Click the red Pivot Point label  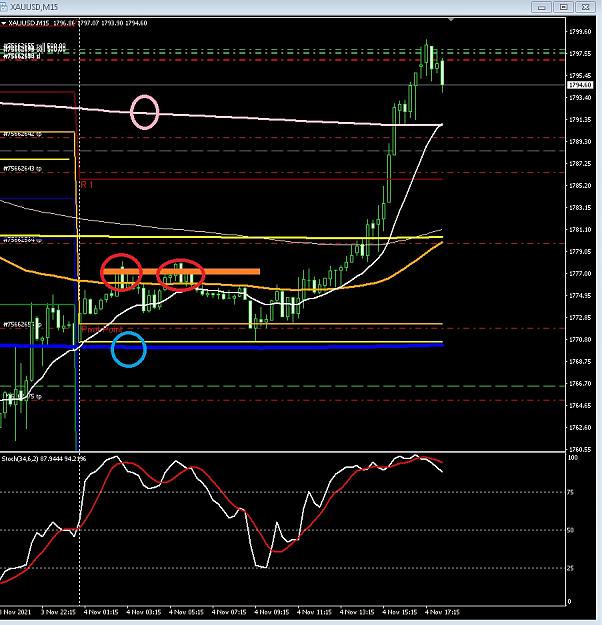[101, 330]
